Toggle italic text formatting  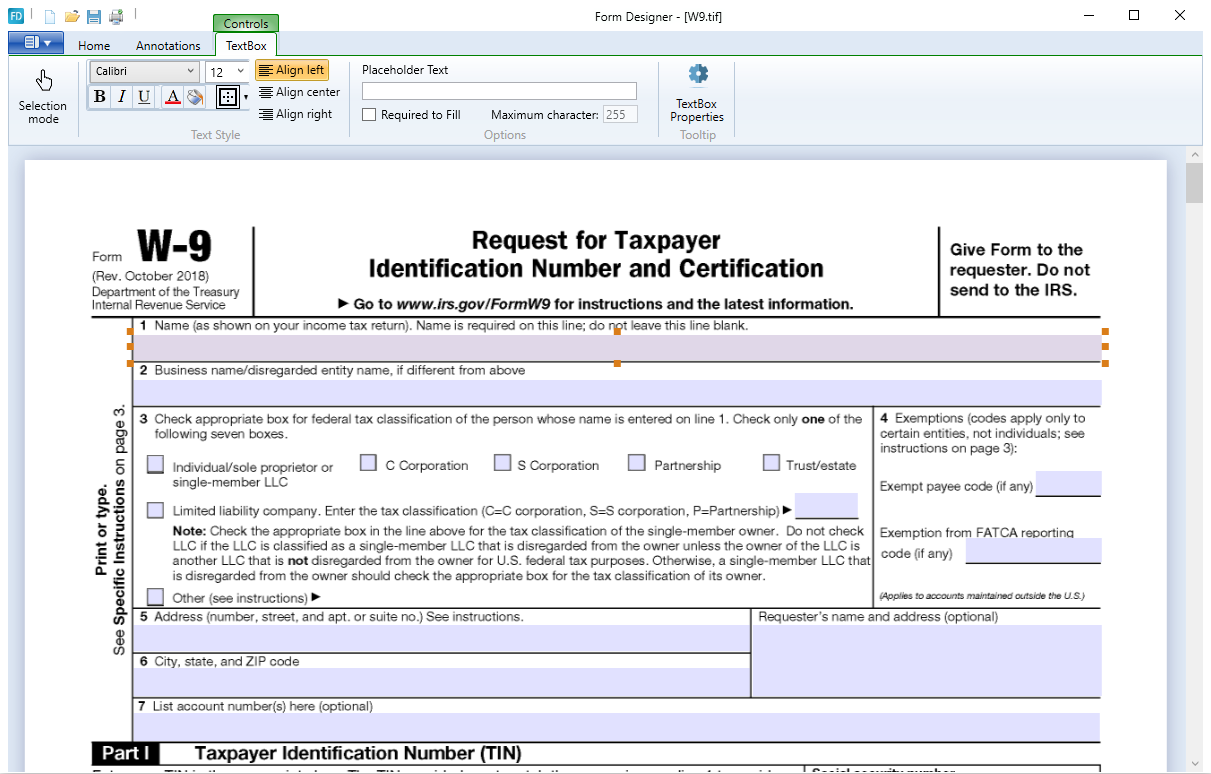click(x=122, y=97)
